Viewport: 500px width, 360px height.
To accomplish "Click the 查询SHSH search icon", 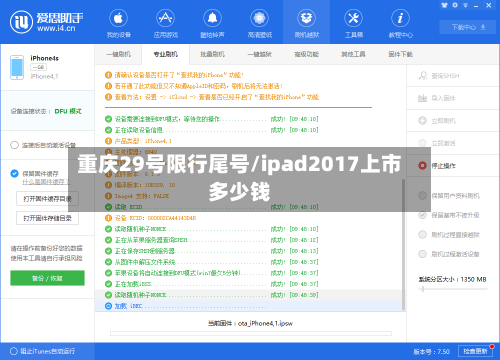I will coord(423,76).
